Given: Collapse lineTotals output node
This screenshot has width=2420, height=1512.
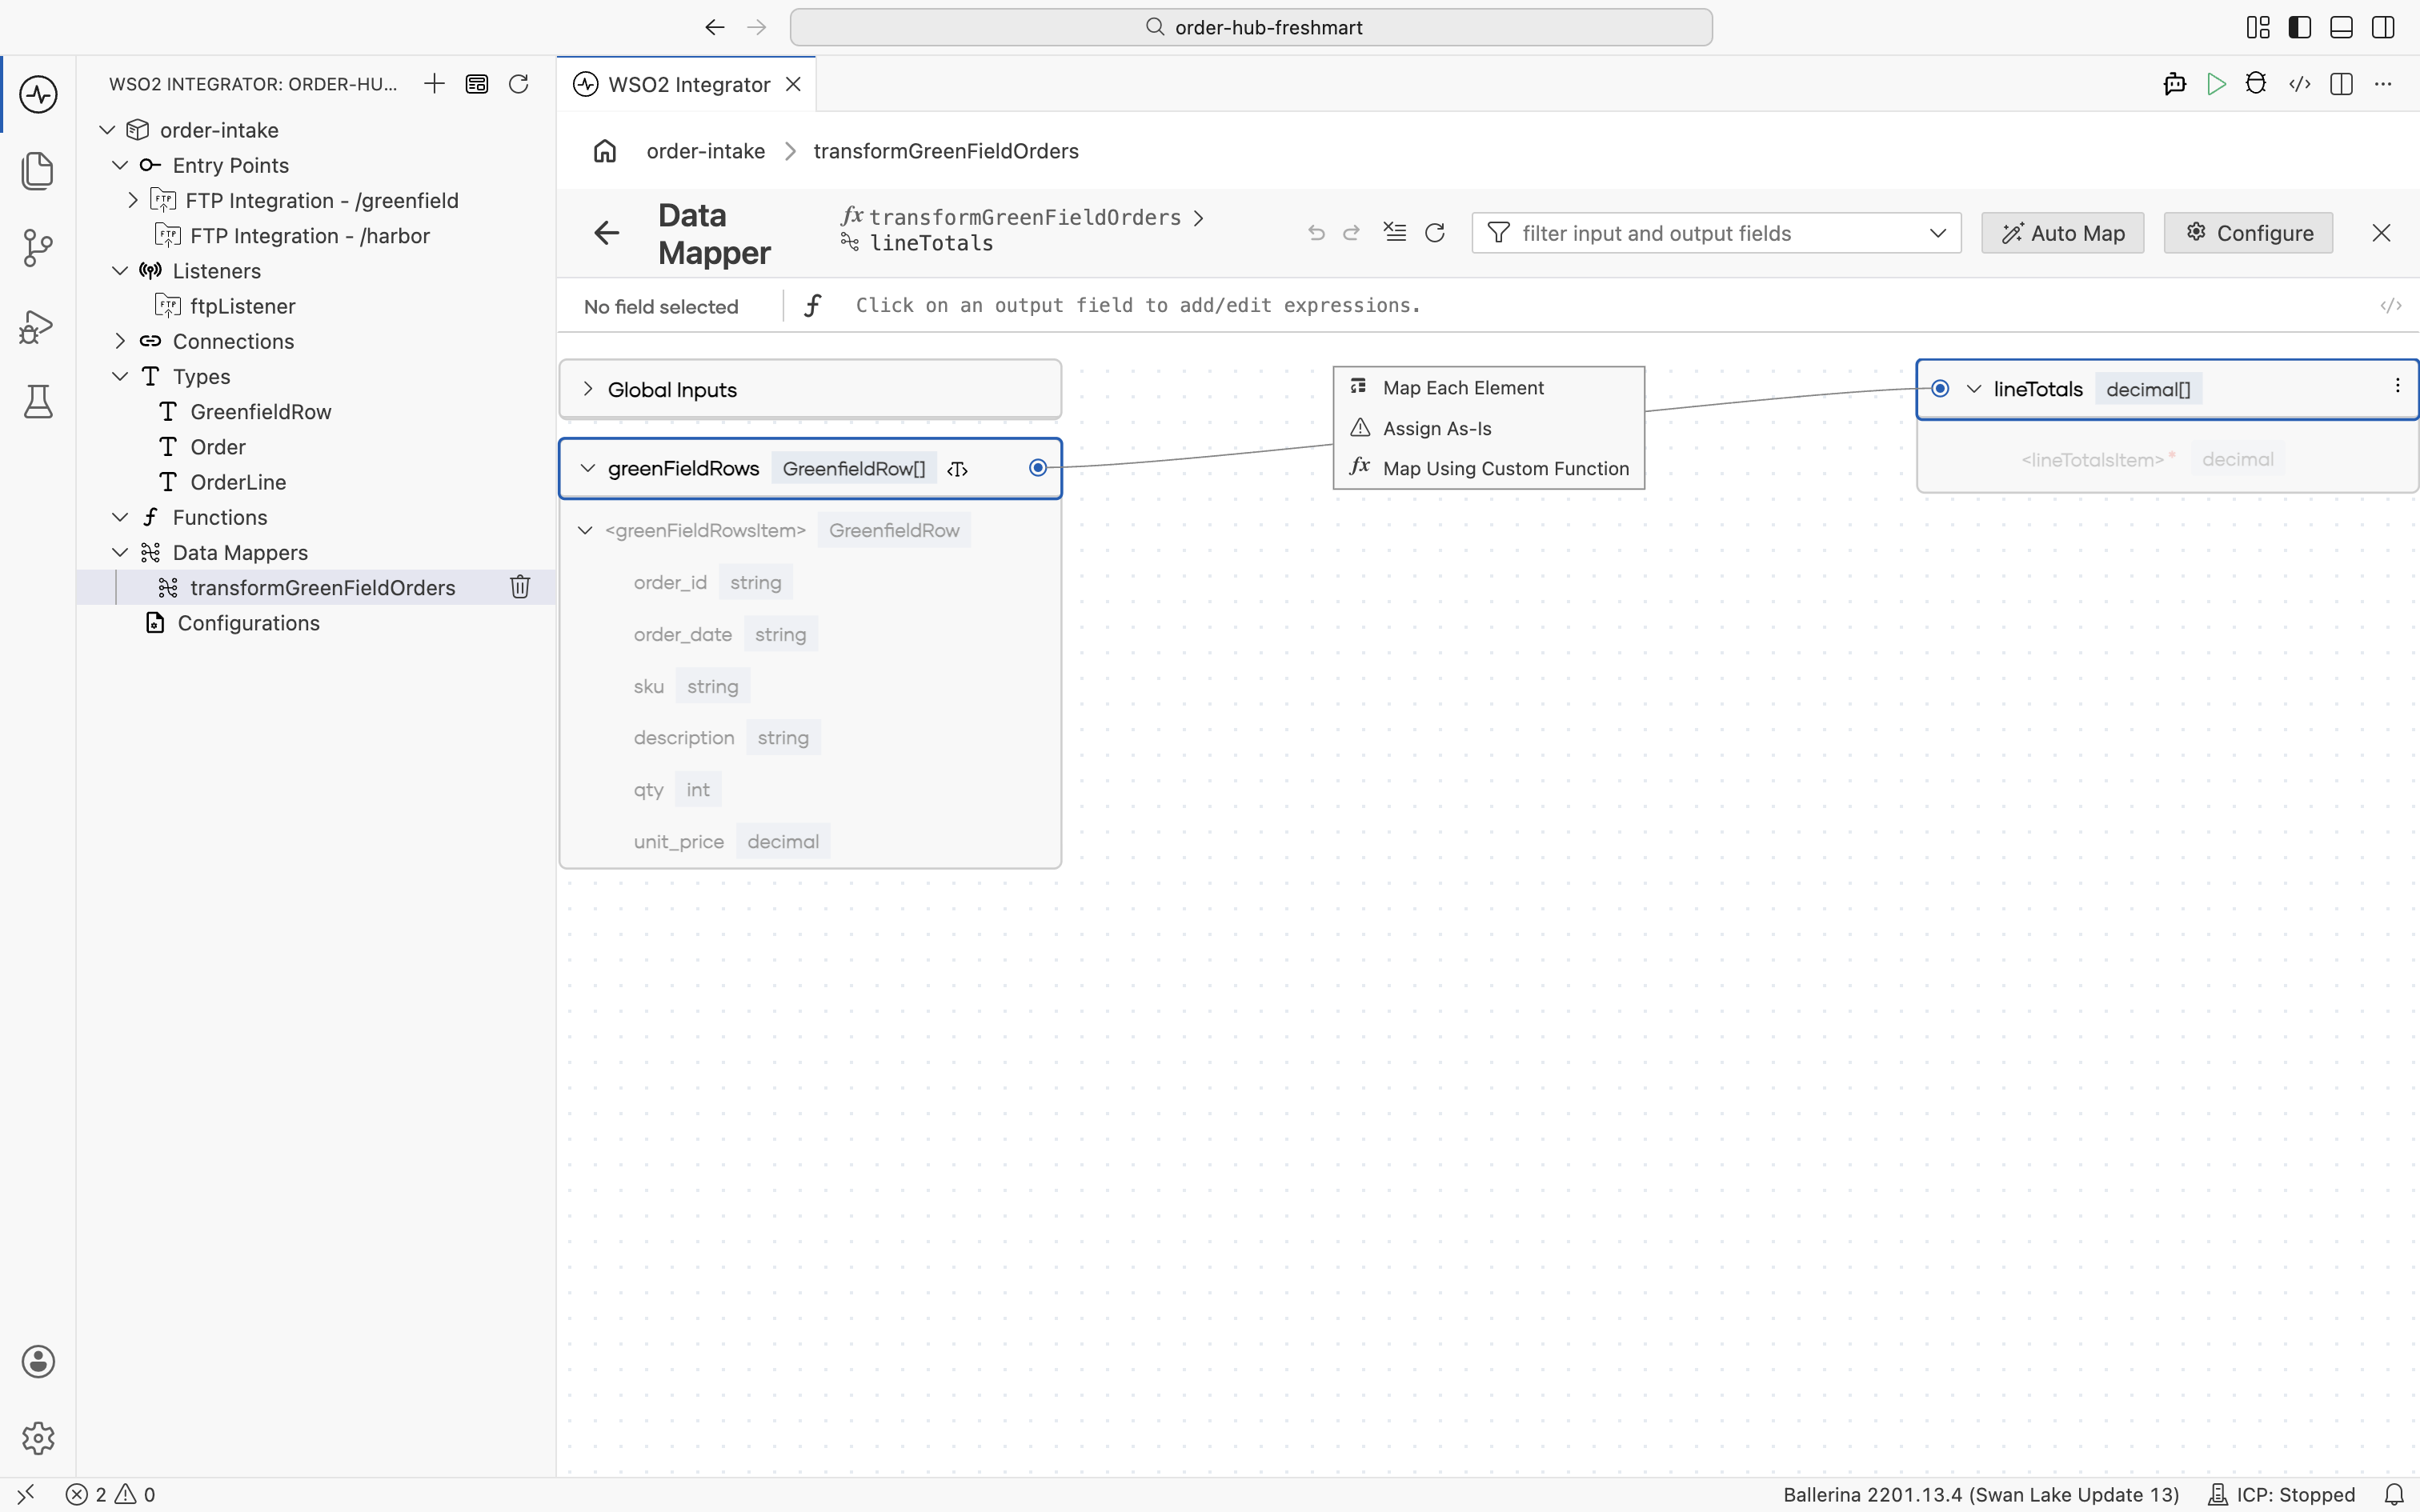Looking at the screenshot, I should pyautogui.click(x=1974, y=389).
